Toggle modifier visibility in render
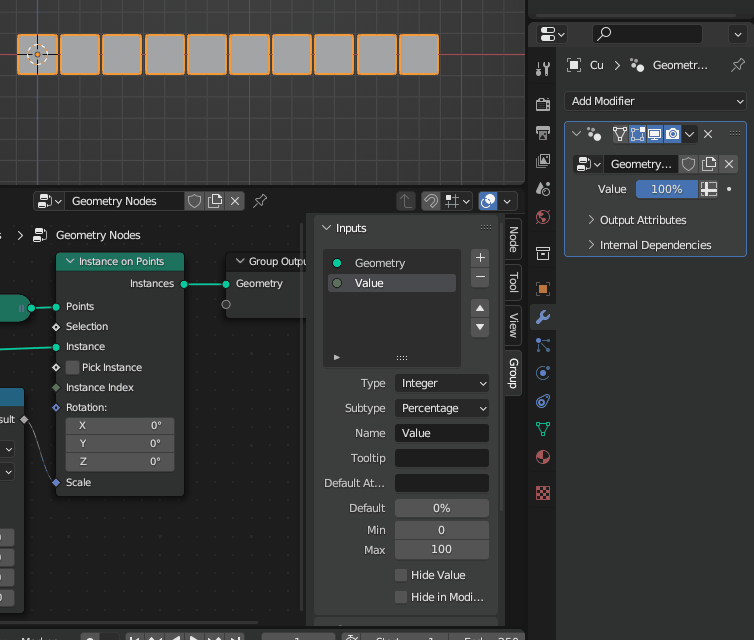Screen dimensions: 754x640 [x=673, y=134]
